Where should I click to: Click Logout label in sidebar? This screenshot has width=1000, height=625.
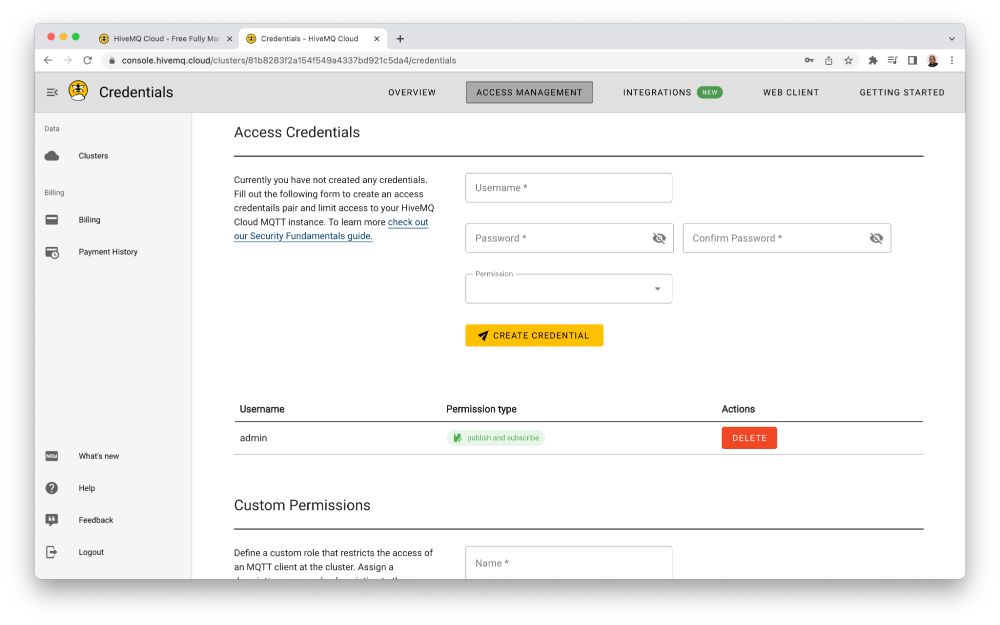tap(91, 552)
